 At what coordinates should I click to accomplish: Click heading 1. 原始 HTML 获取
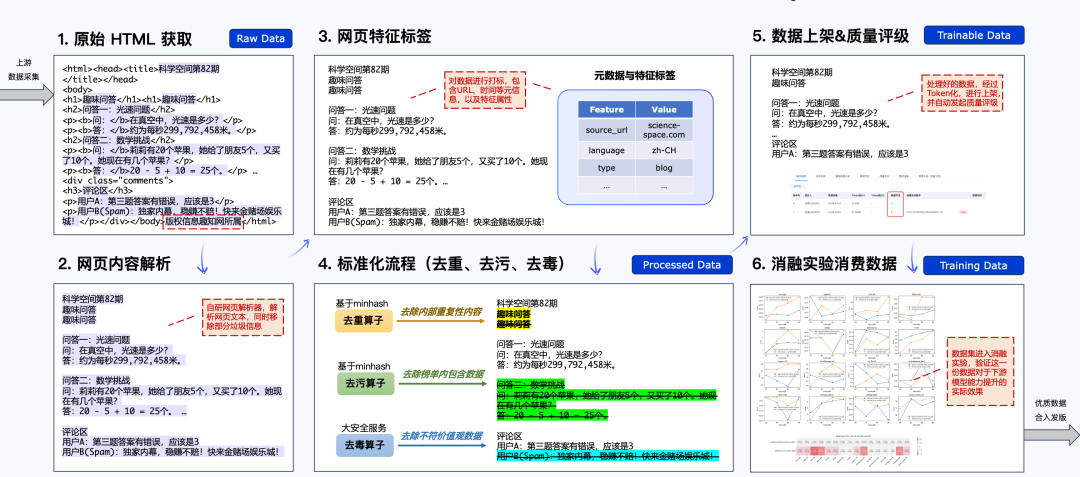tap(125, 39)
